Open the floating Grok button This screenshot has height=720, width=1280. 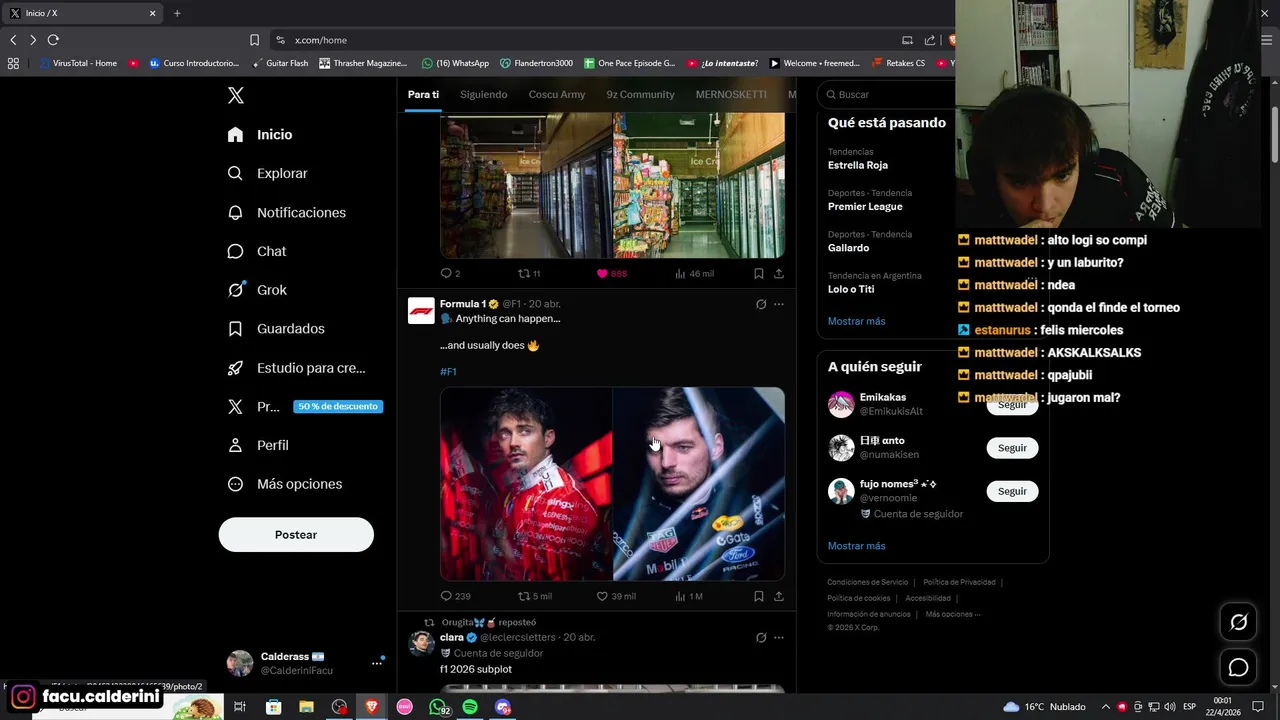click(x=1238, y=622)
